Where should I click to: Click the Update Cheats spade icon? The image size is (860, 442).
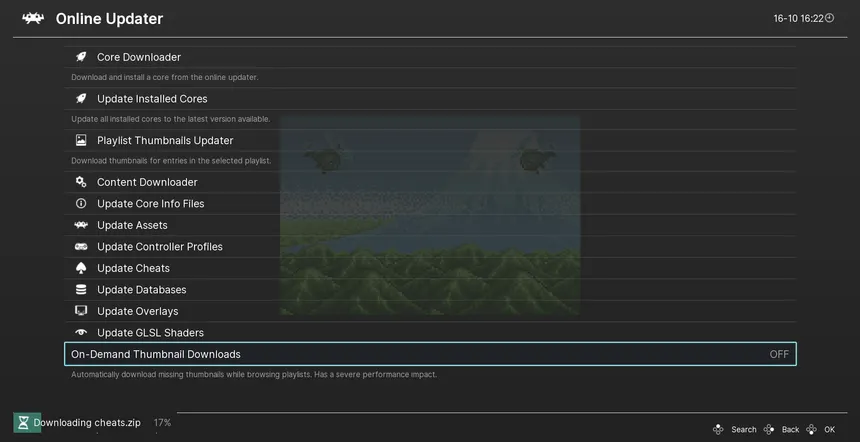point(81,268)
